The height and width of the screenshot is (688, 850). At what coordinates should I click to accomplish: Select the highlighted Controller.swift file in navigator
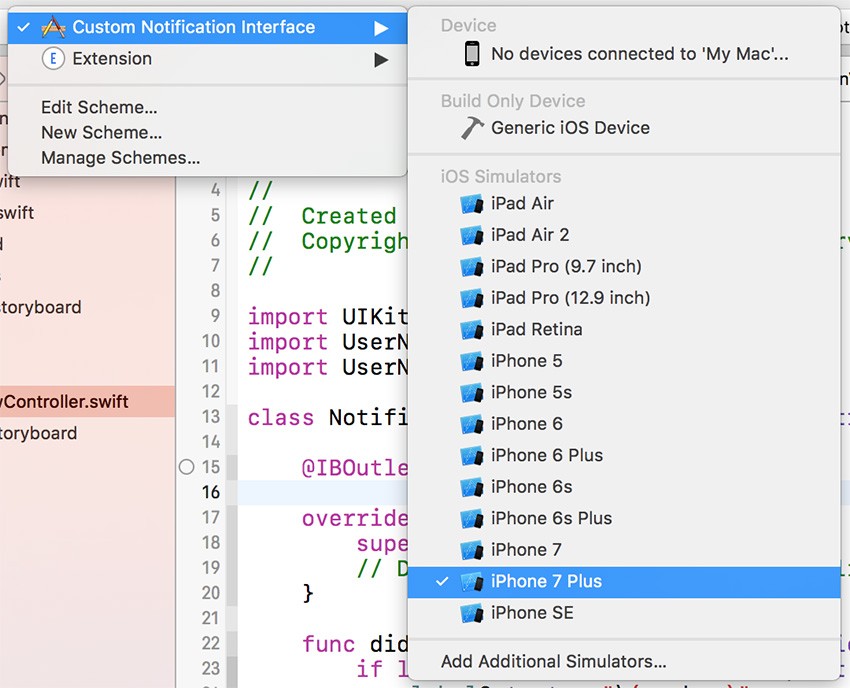click(87, 402)
